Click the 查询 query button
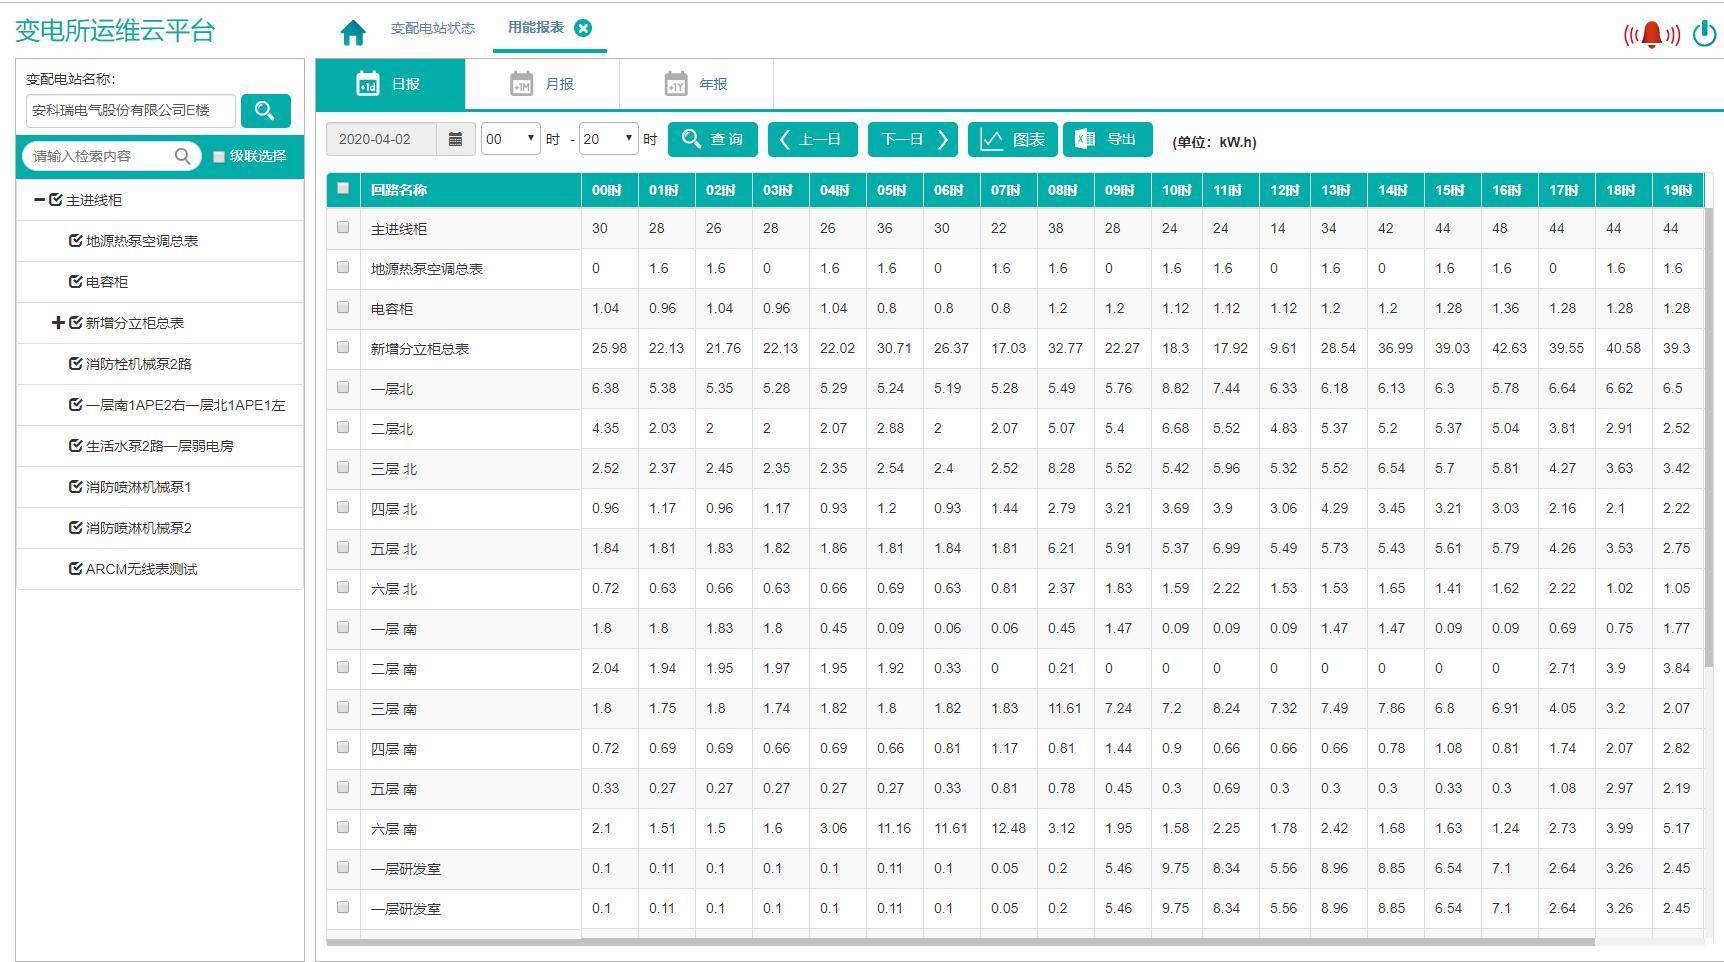Image resolution: width=1724 pixels, height=962 pixels. tap(712, 139)
